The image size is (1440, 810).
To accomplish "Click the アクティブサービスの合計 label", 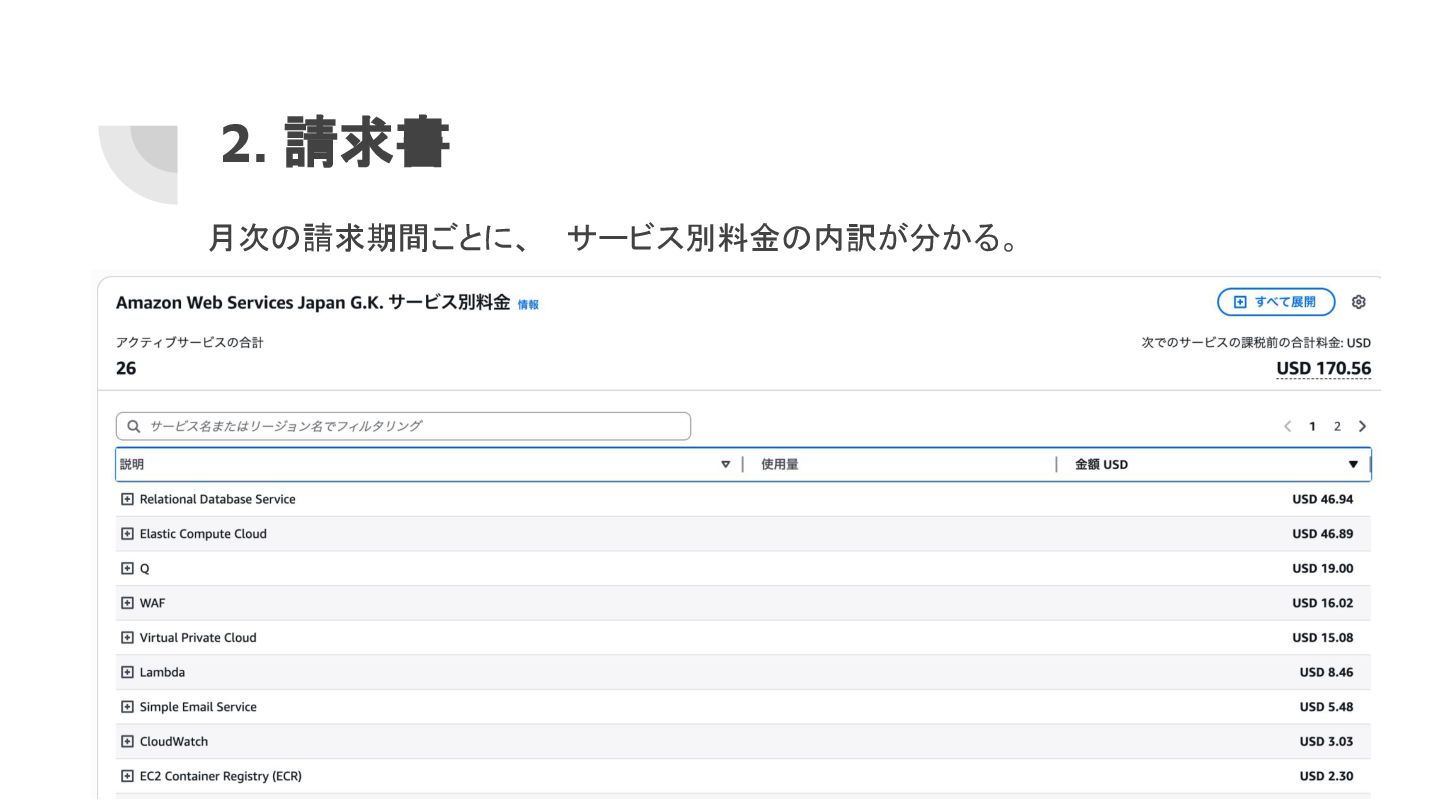I will [x=190, y=343].
